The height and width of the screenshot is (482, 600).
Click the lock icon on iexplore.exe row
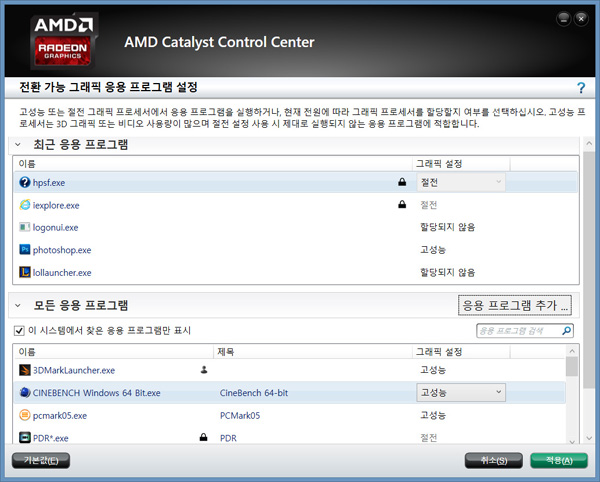coord(402,204)
